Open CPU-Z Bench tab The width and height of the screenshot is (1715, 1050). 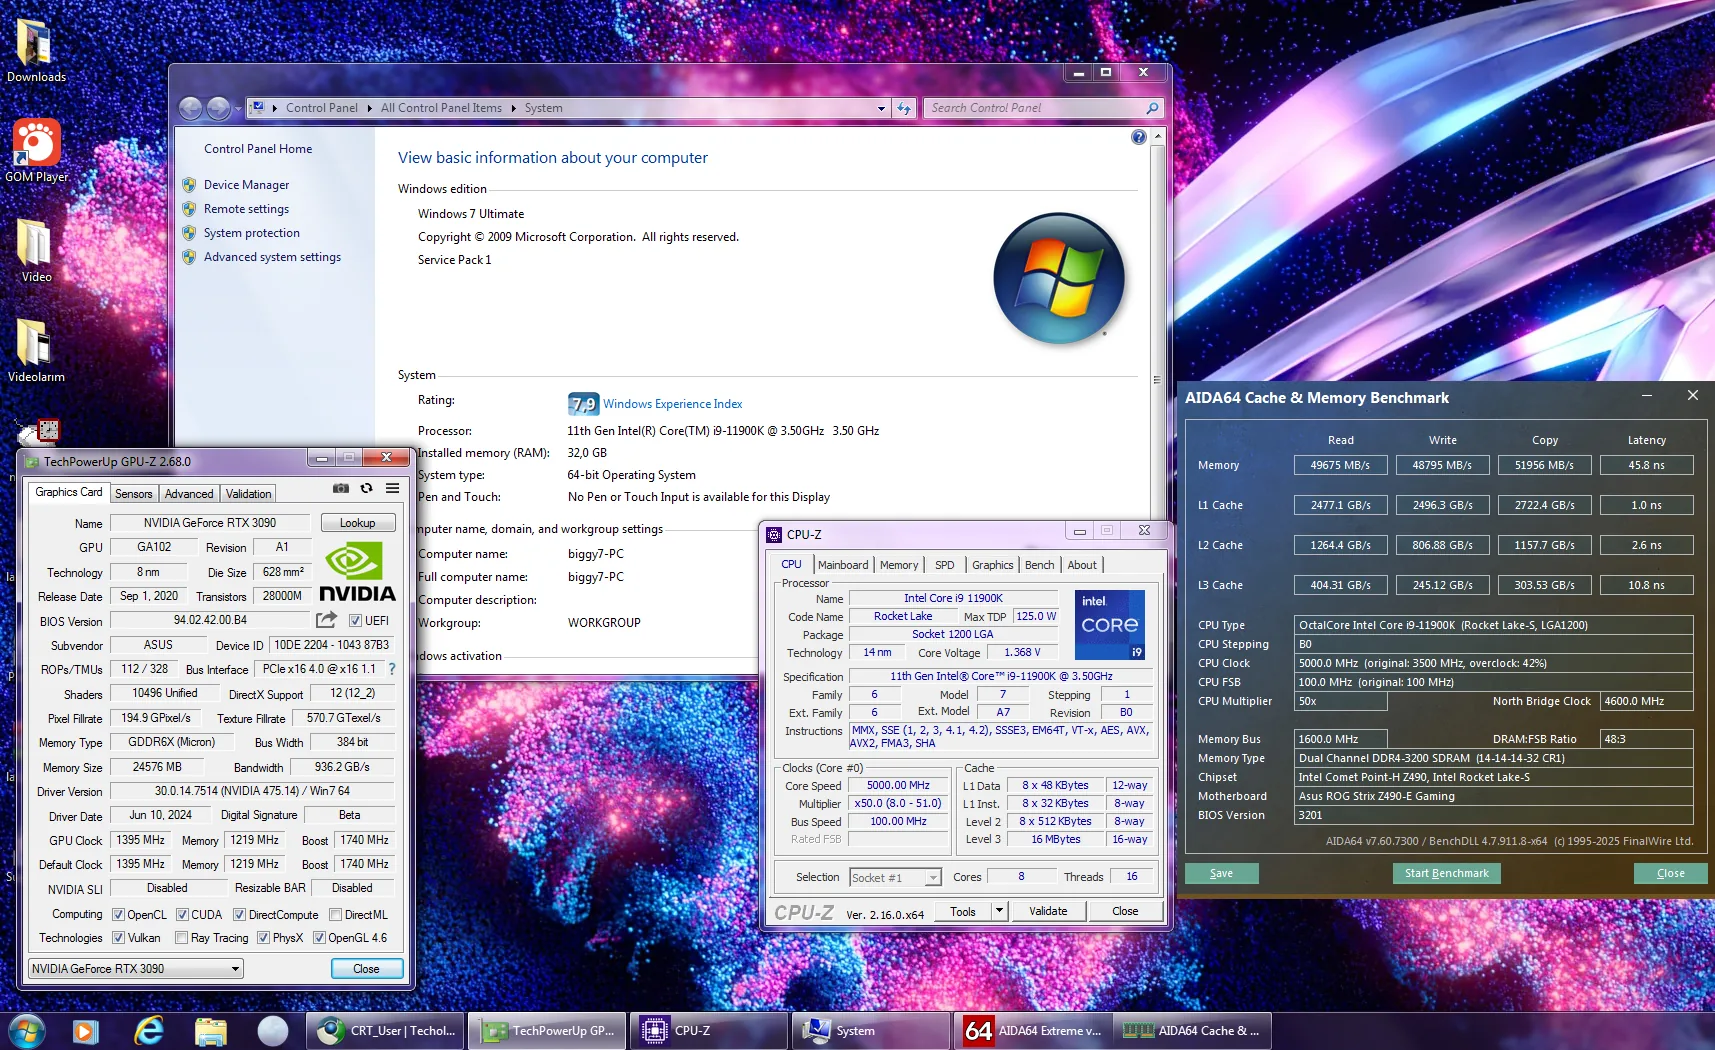pos(1039,565)
